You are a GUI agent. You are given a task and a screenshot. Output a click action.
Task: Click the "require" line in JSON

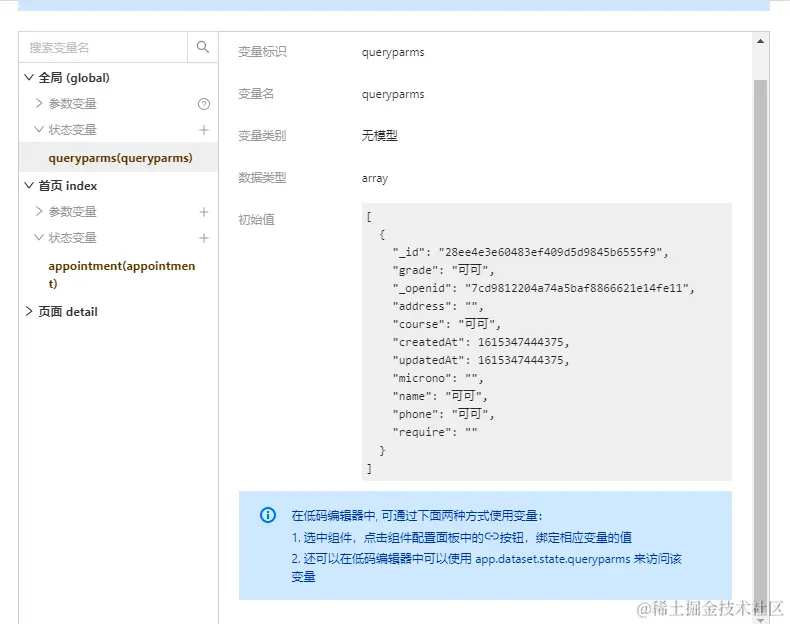[435, 432]
